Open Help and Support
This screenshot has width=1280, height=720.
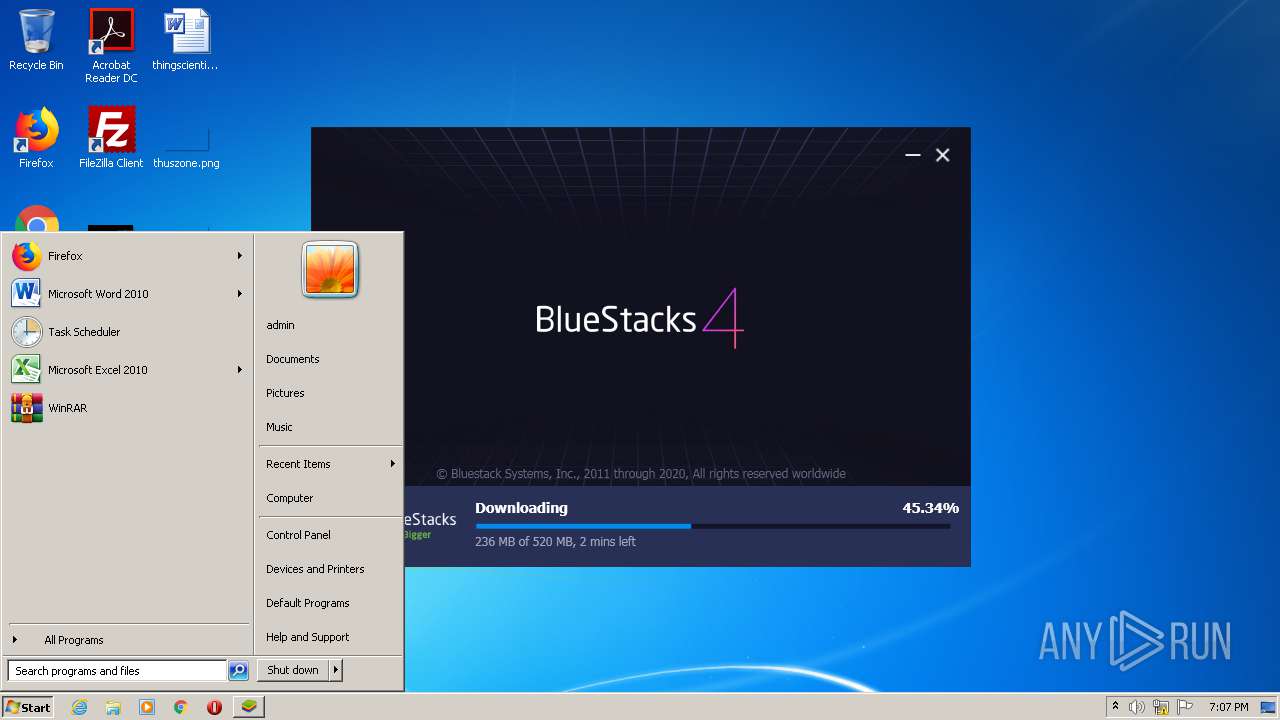click(308, 637)
